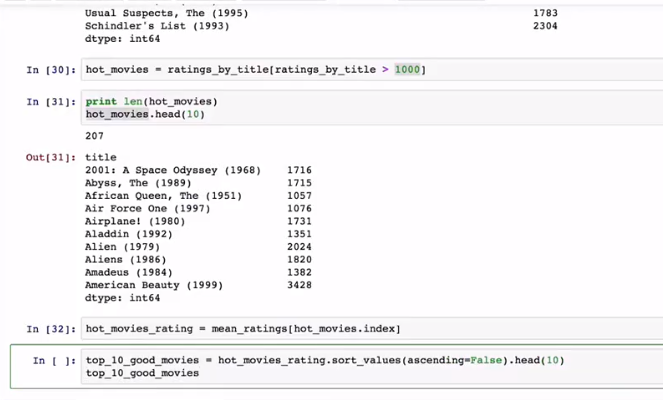Click the count value 1057

click(299, 195)
